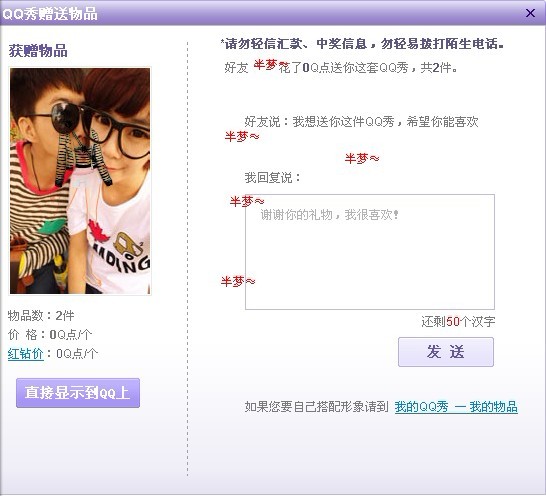Click the bold warning about 汇款、中奖信息
The image size is (546, 496).
(362, 44)
